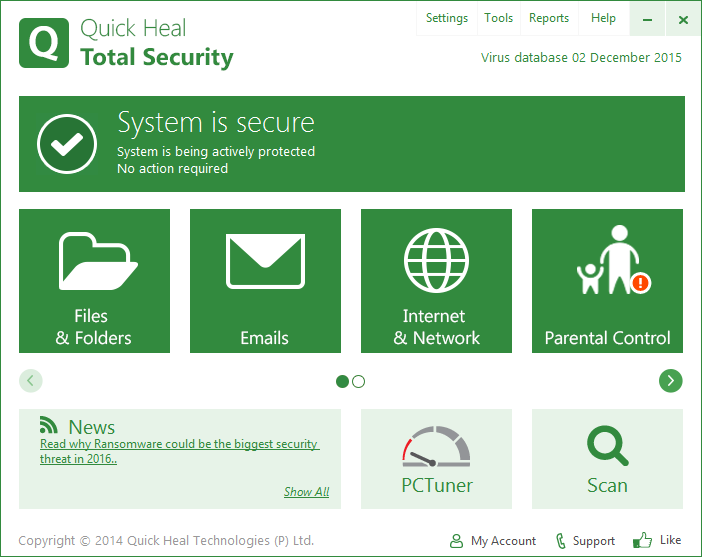The height and width of the screenshot is (557, 702).
Task: Click the thumbs-up Like icon
Action: coord(643,540)
